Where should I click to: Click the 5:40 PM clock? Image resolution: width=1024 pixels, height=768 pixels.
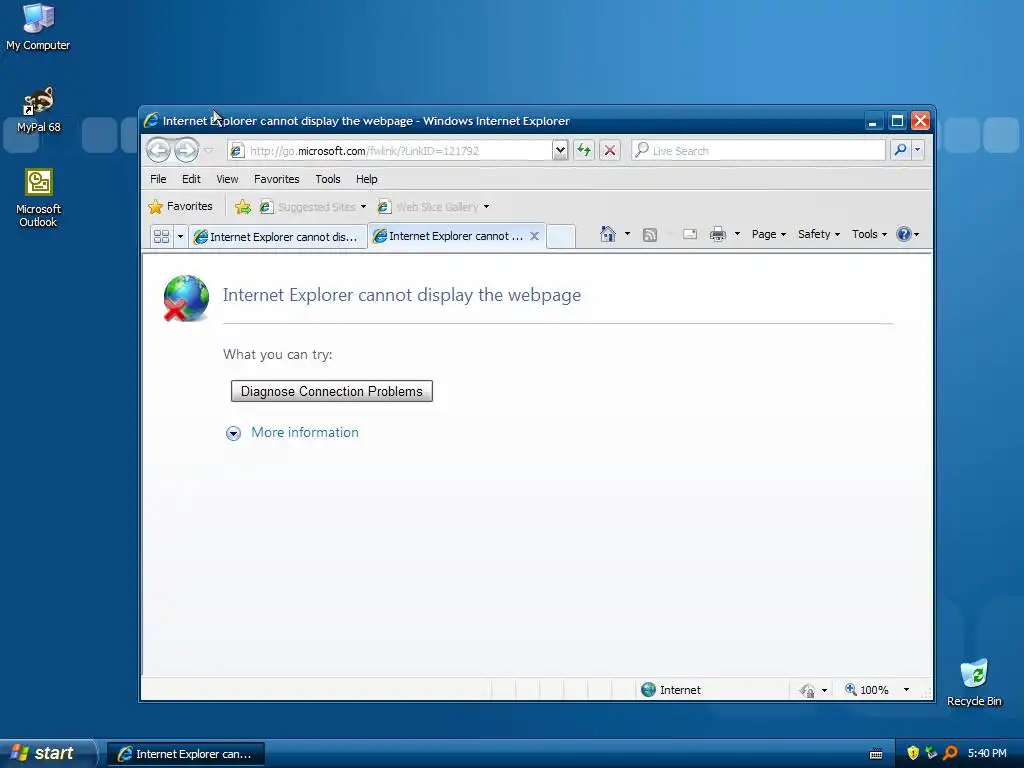(987, 753)
